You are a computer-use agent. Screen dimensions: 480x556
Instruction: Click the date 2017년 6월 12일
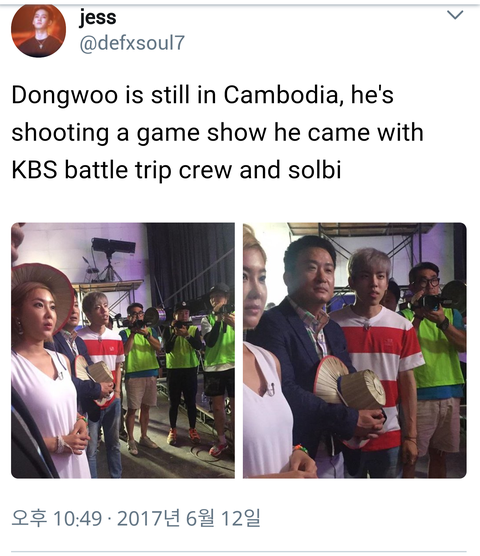188,518
